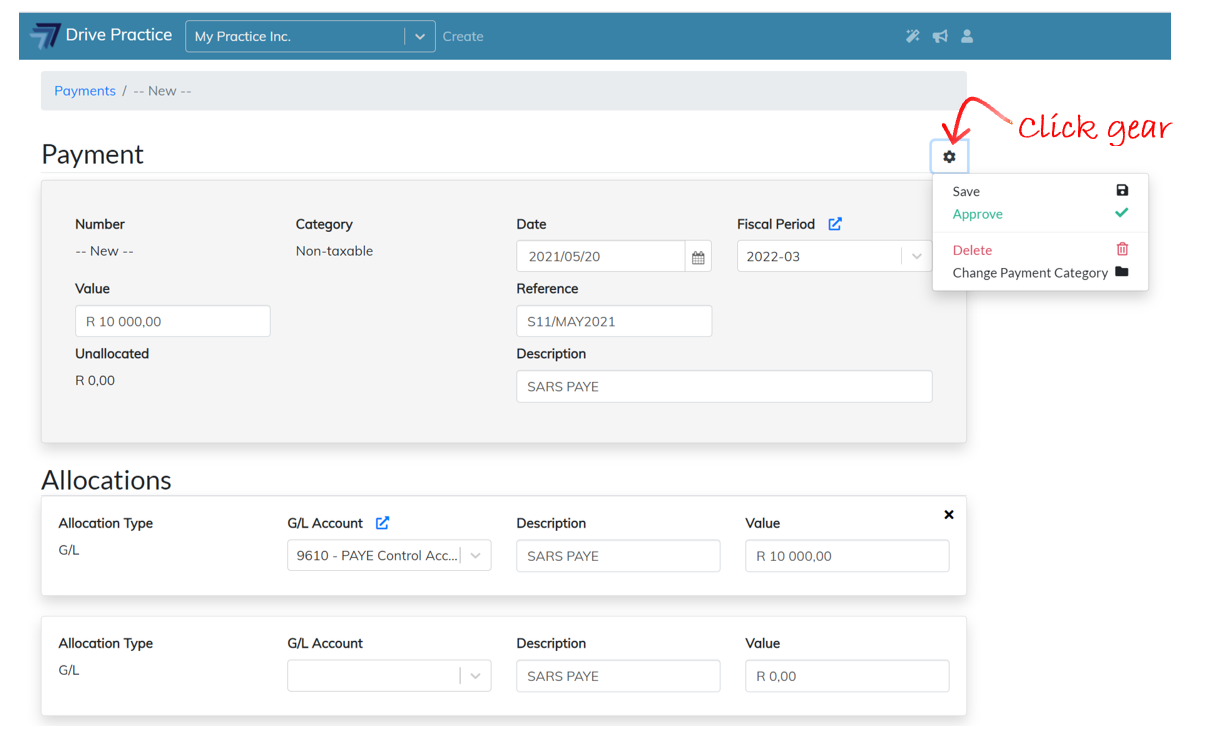Click the gear settings icon
The height and width of the screenshot is (753, 1217).
click(x=949, y=157)
